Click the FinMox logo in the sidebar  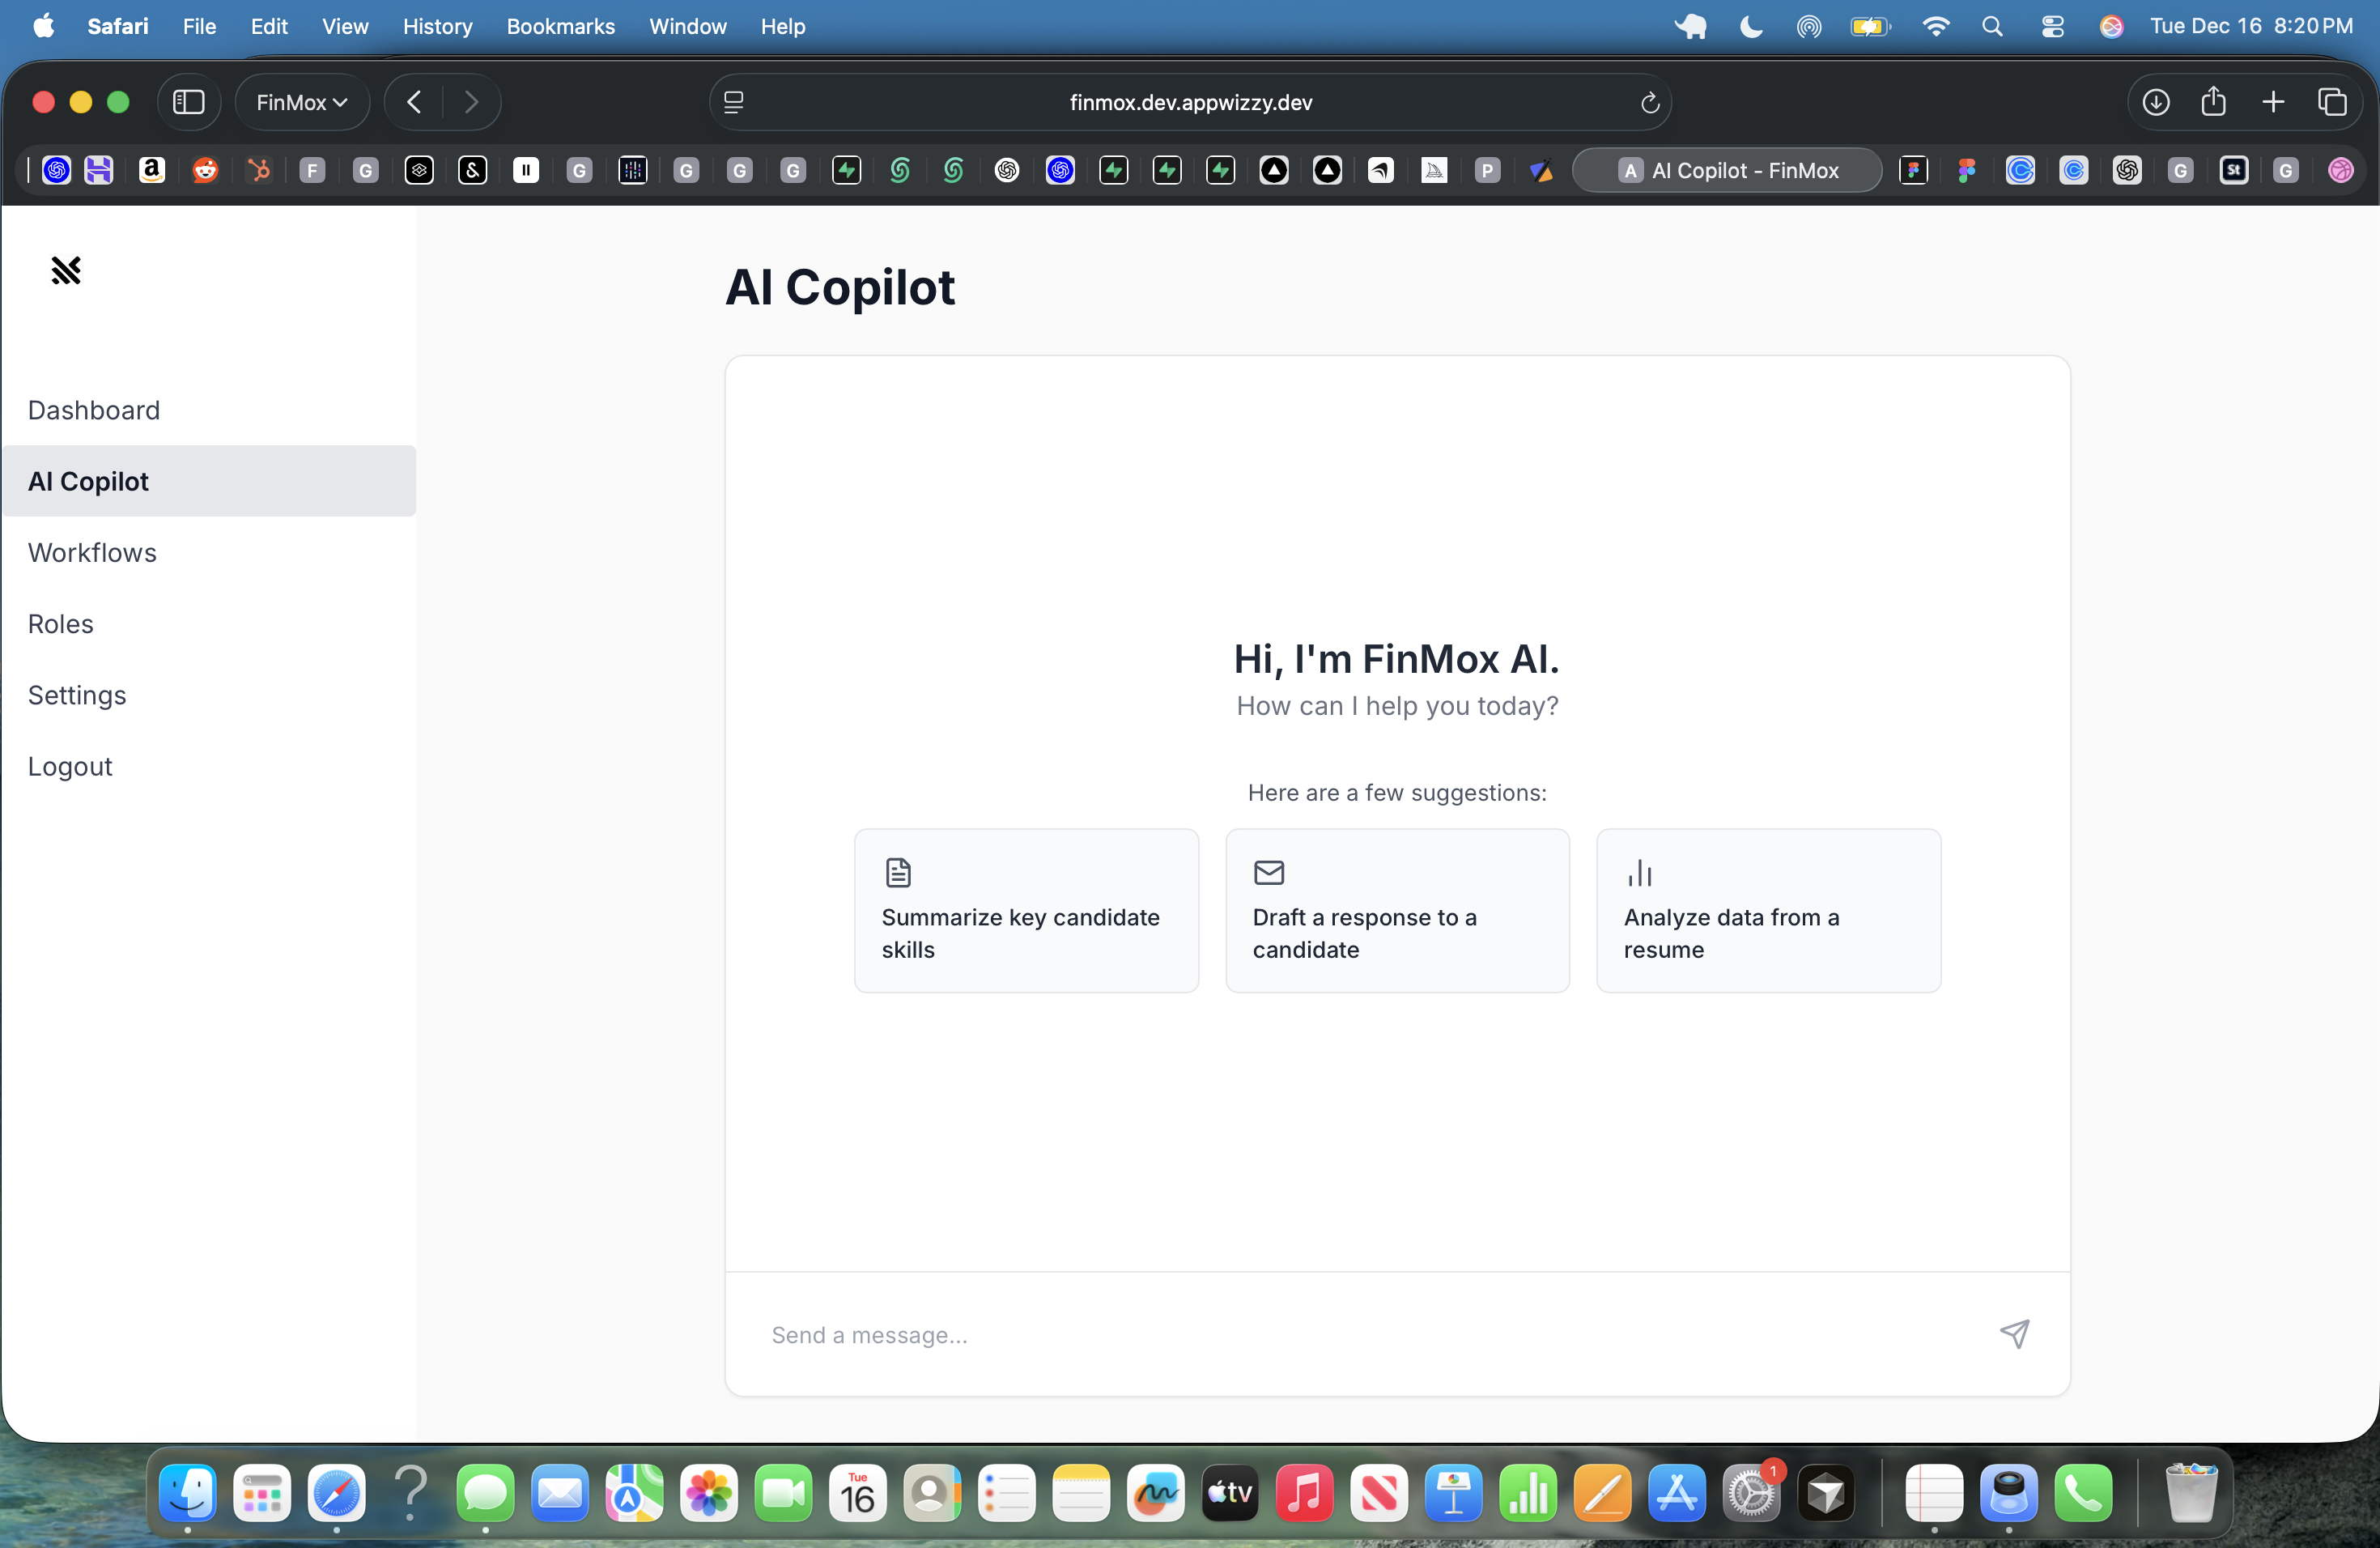[66, 270]
